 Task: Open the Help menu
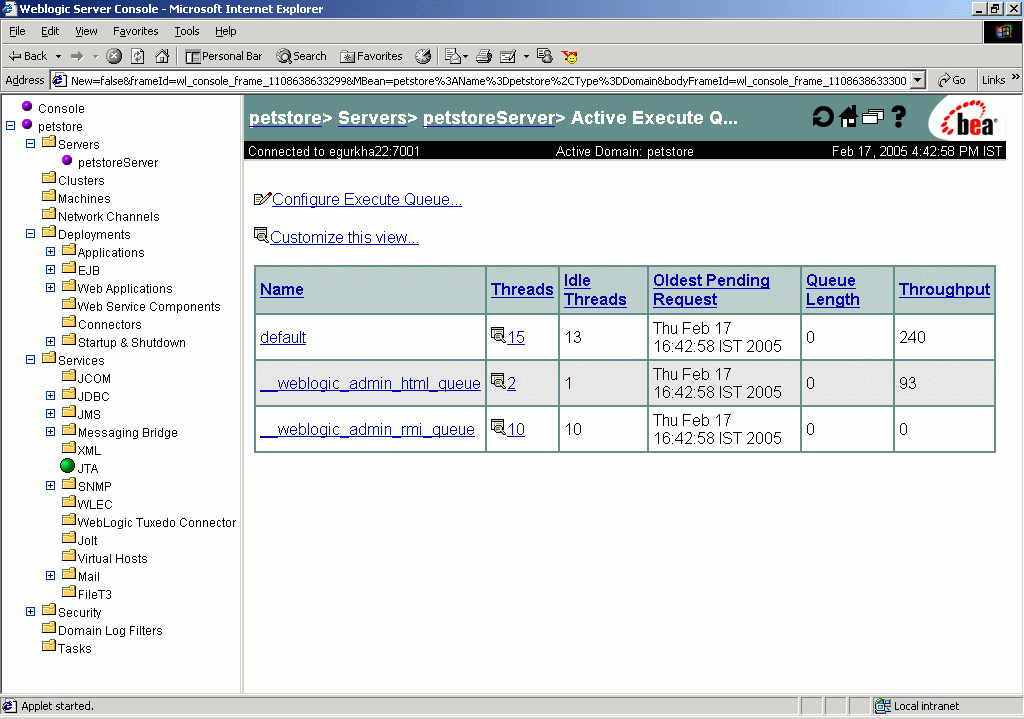(225, 31)
